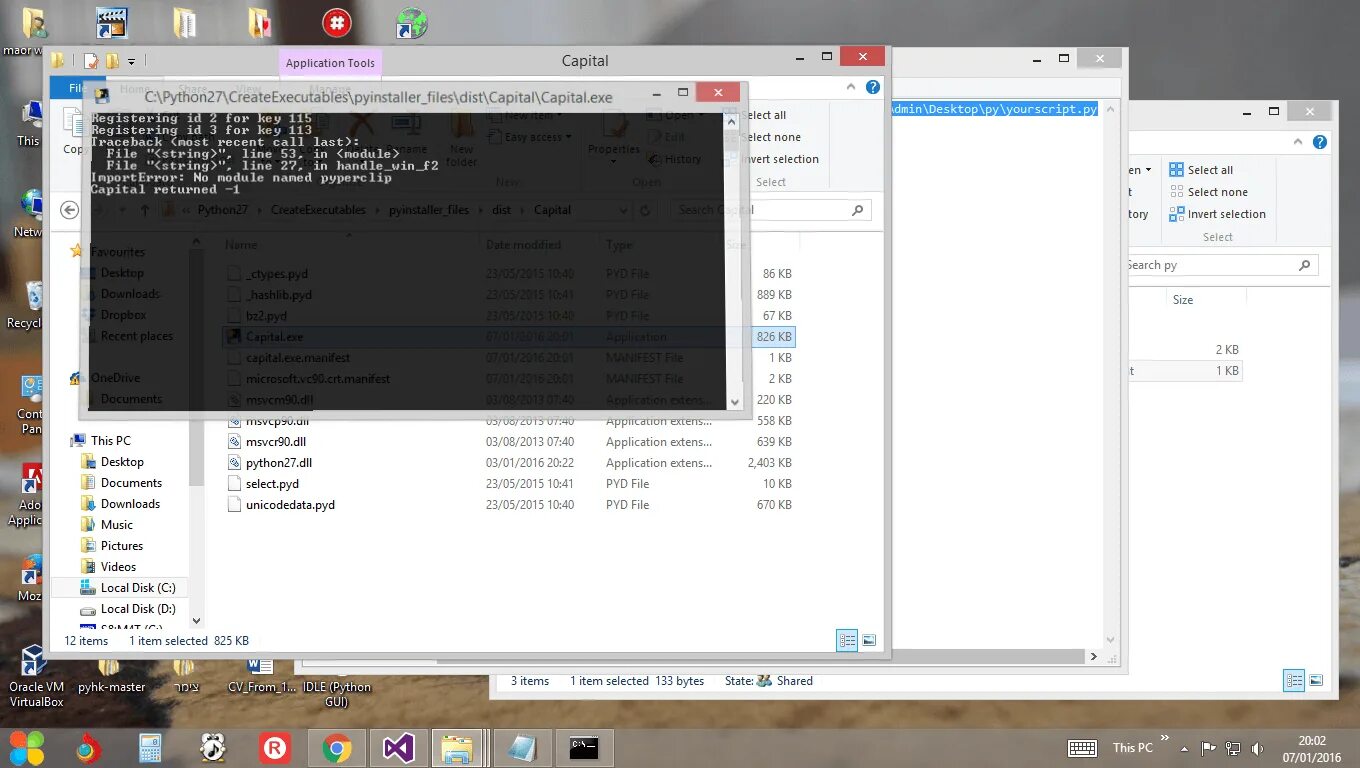Viewport: 1360px width, 768px height.
Task: Click search magnifier in Search py box
Action: click(1304, 265)
